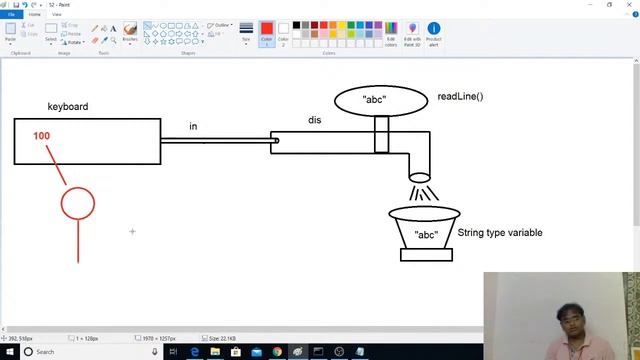The image size is (640, 360).
Task: Open the Mail app from the taskbar
Action: (x=256, y=352)
